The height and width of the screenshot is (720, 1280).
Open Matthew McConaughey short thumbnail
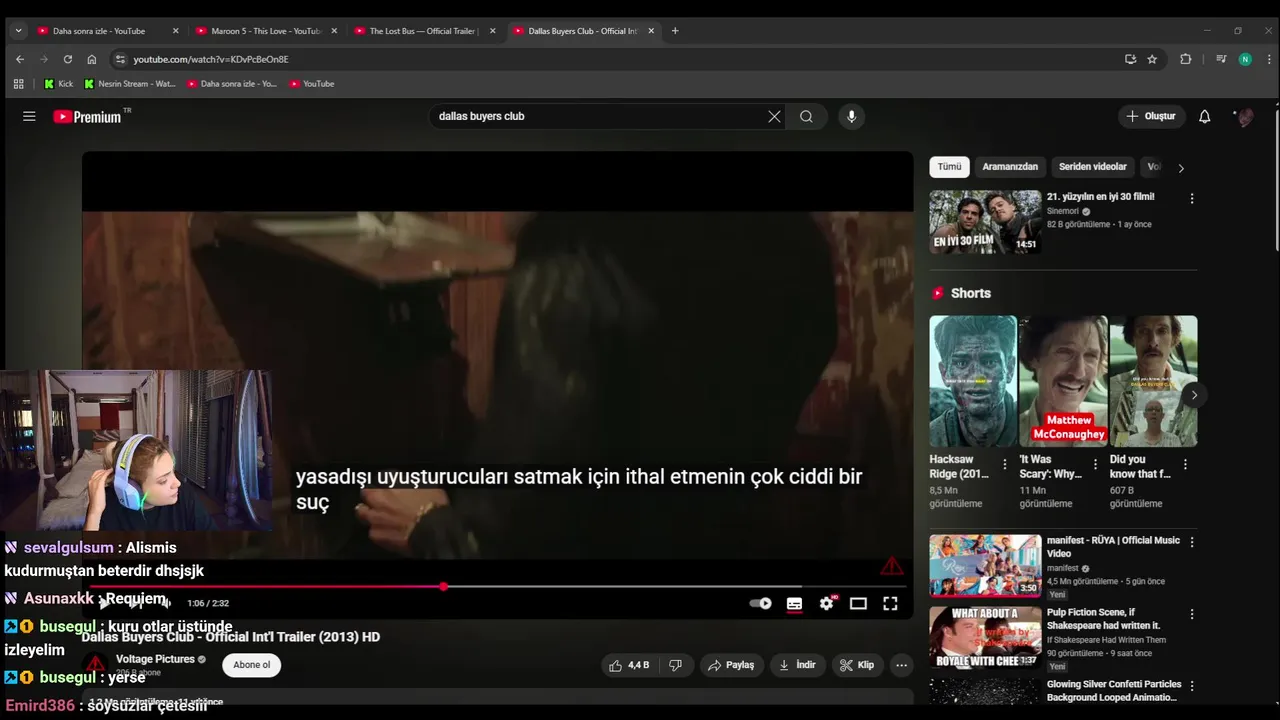tap(1063, 381)
